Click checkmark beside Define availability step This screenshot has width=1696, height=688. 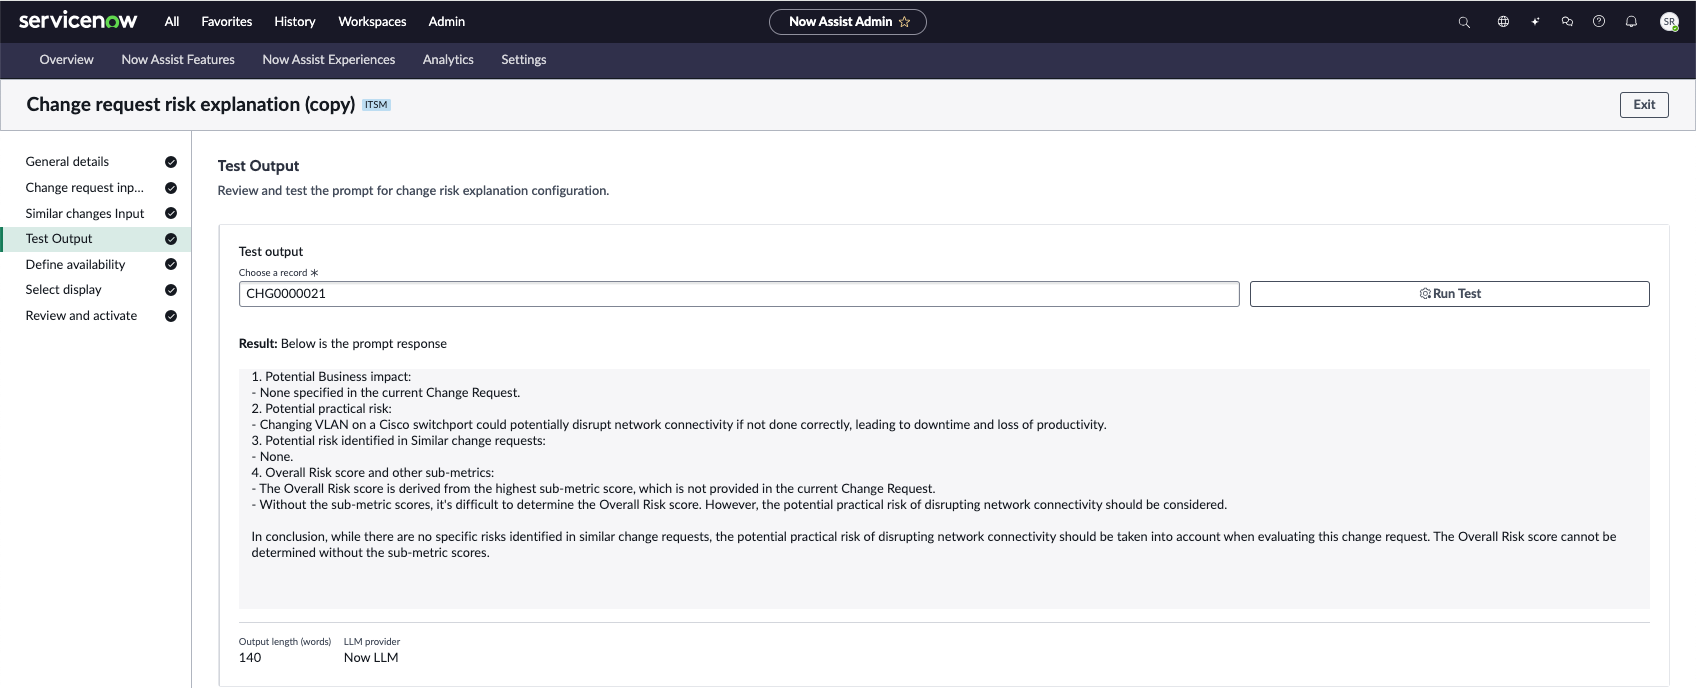(x=171, y=265)
